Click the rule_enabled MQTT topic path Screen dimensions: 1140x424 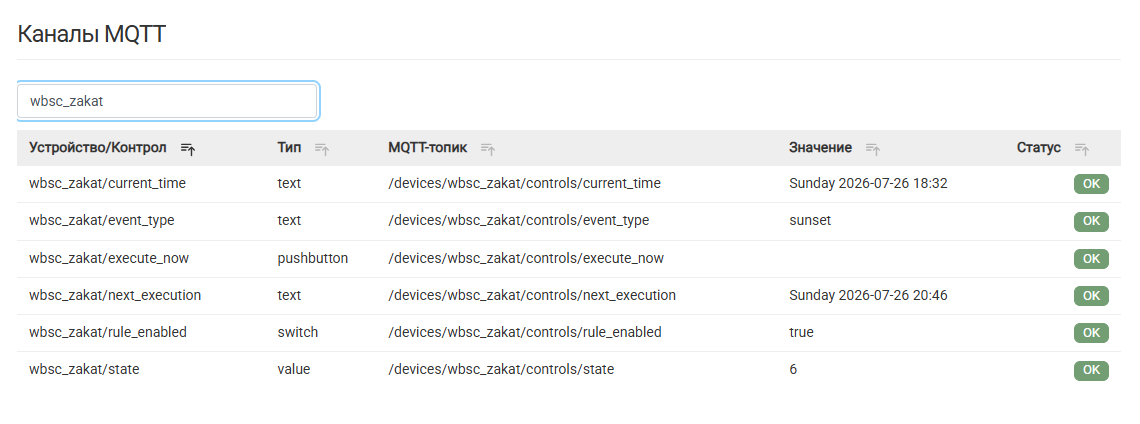pyautogui.click(x=525, y=332)
